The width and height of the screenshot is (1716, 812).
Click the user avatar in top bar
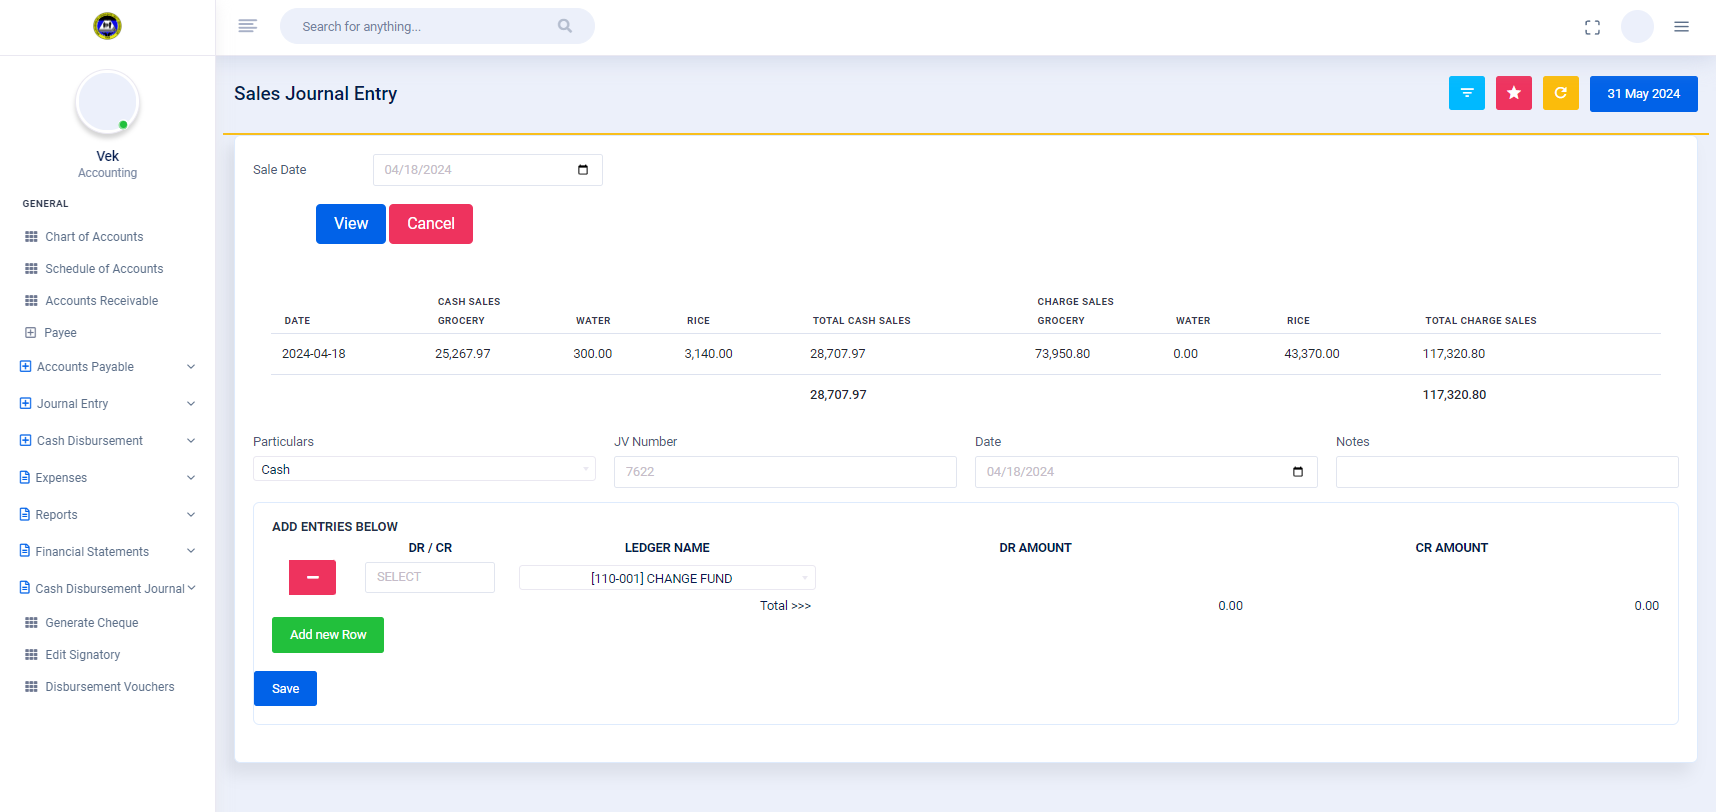pyautogui.click(x=1636, y=27)
